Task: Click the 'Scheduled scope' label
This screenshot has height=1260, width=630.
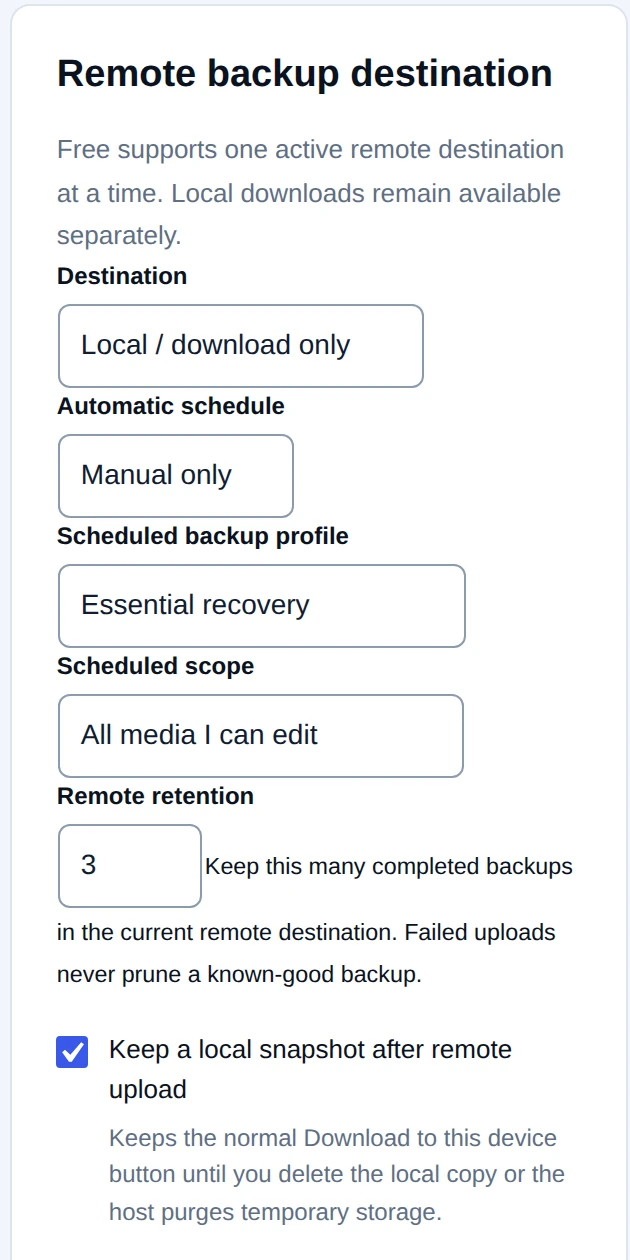Action: click(x=156, y=666)
